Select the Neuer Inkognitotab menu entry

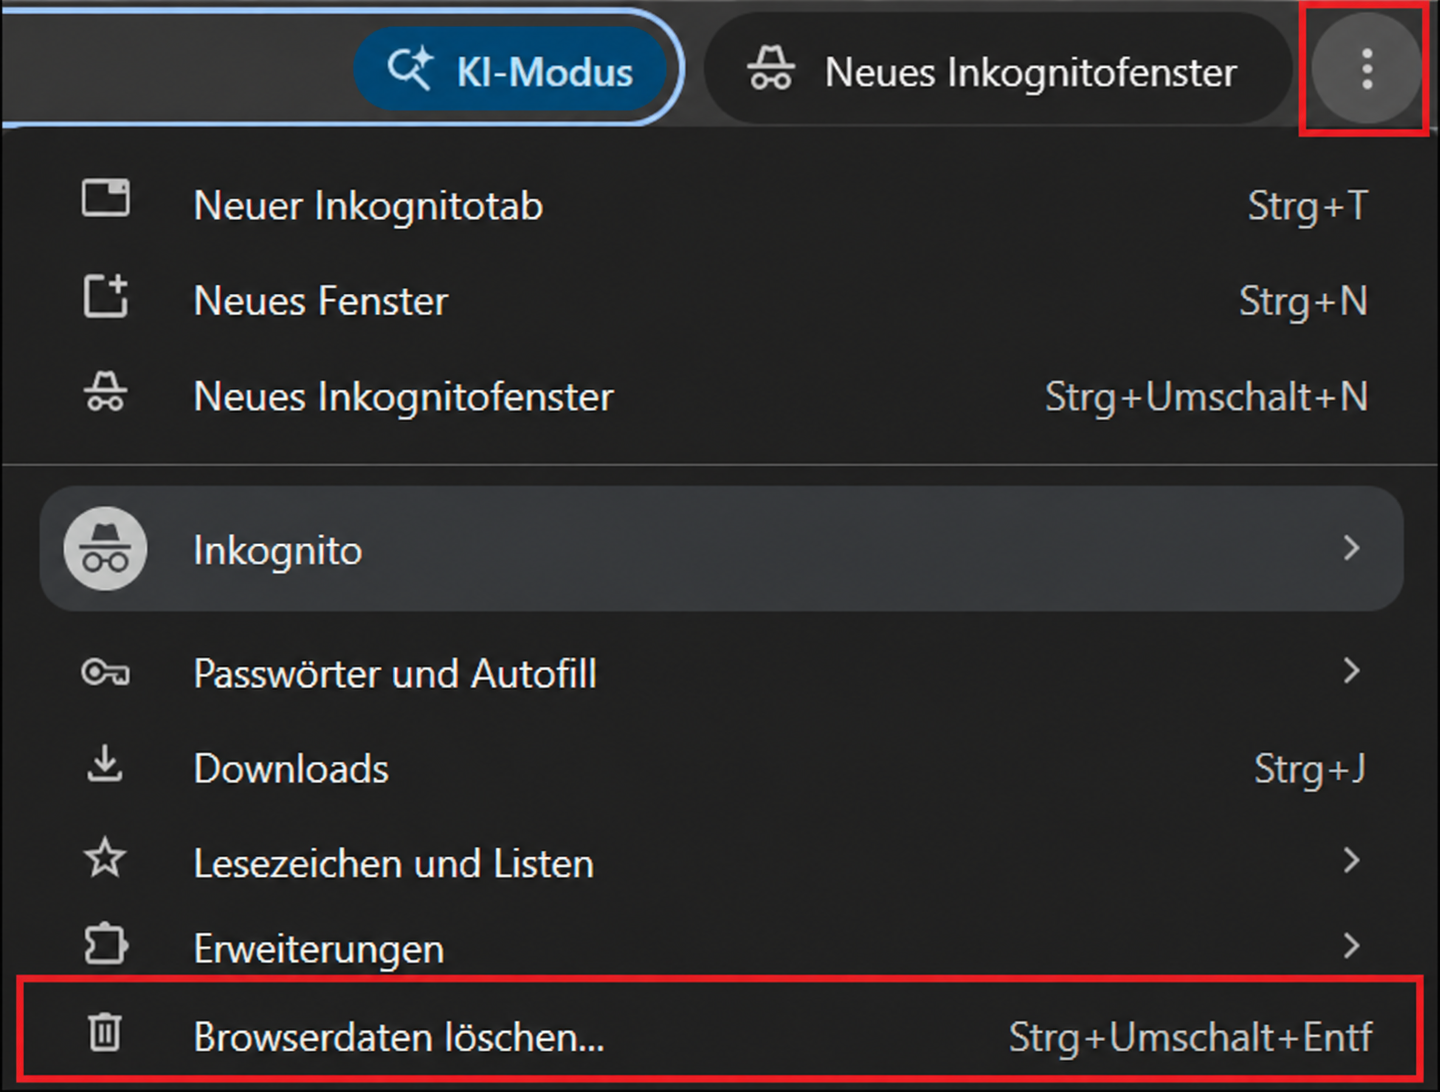point(720,205)
